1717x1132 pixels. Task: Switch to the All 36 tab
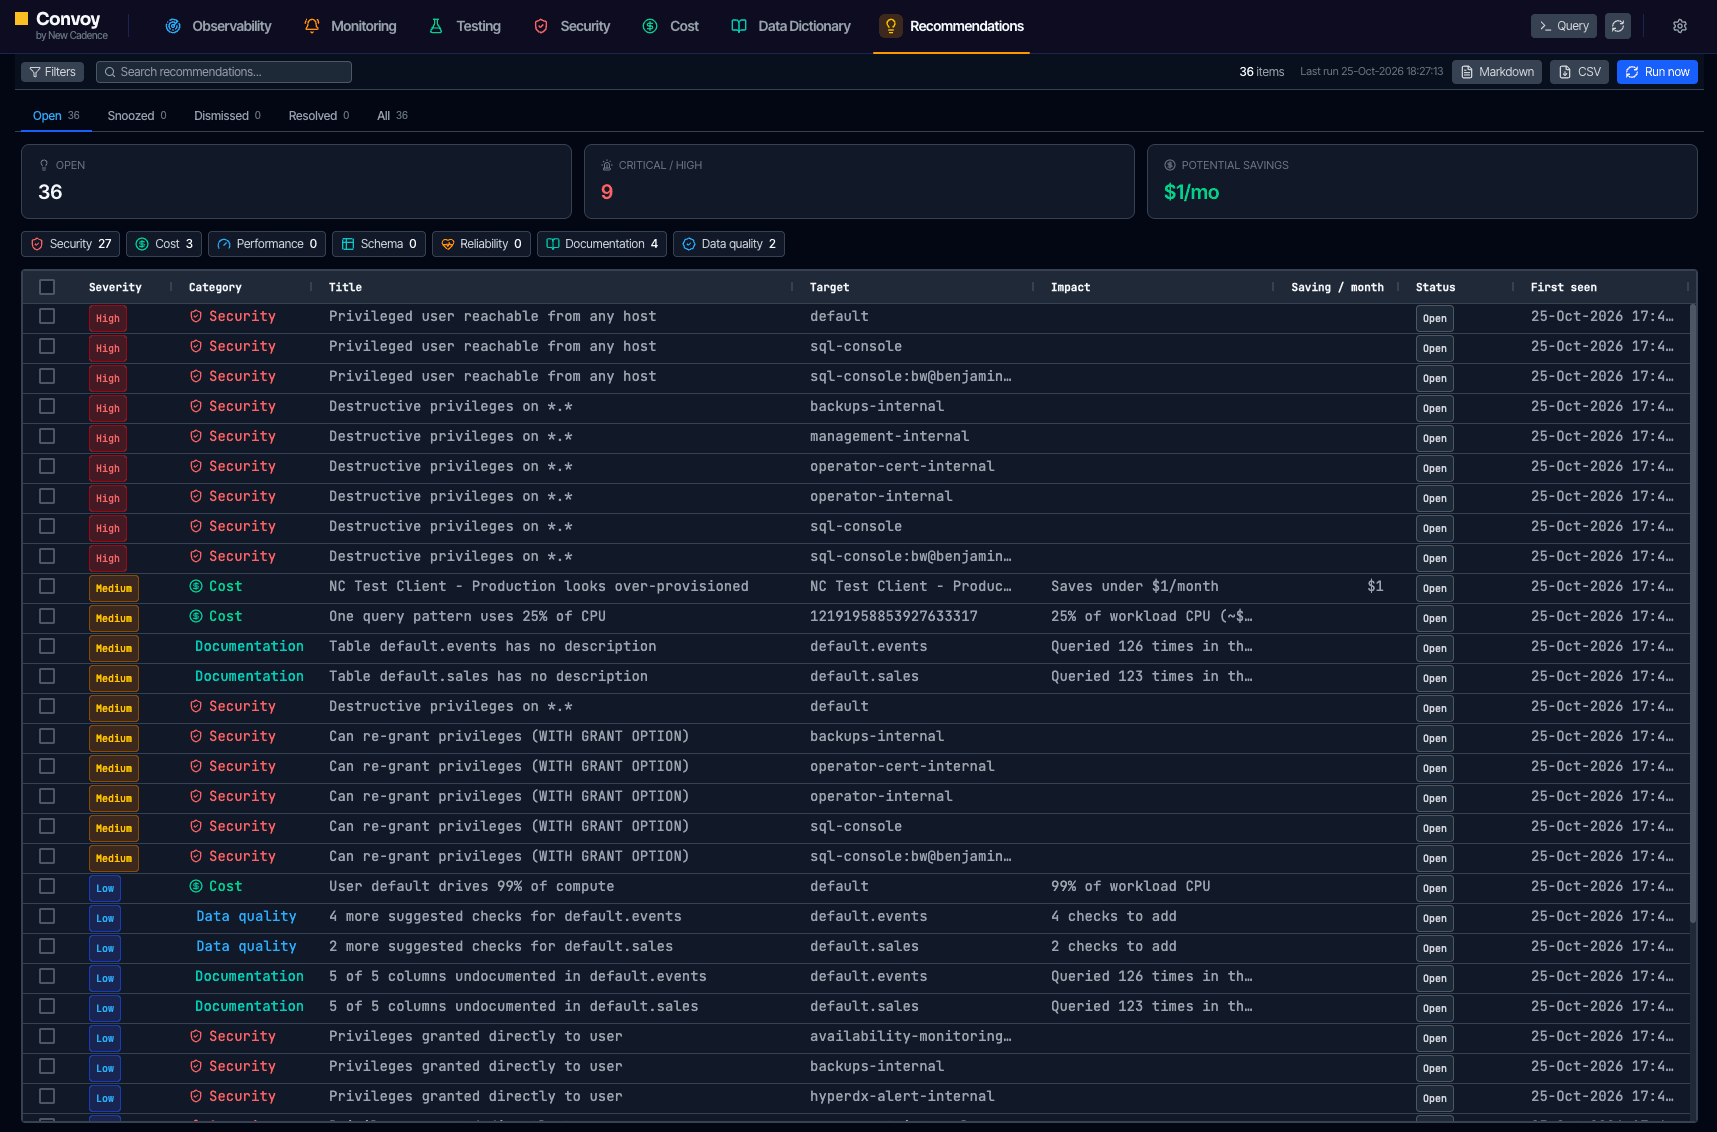(392, 116)
